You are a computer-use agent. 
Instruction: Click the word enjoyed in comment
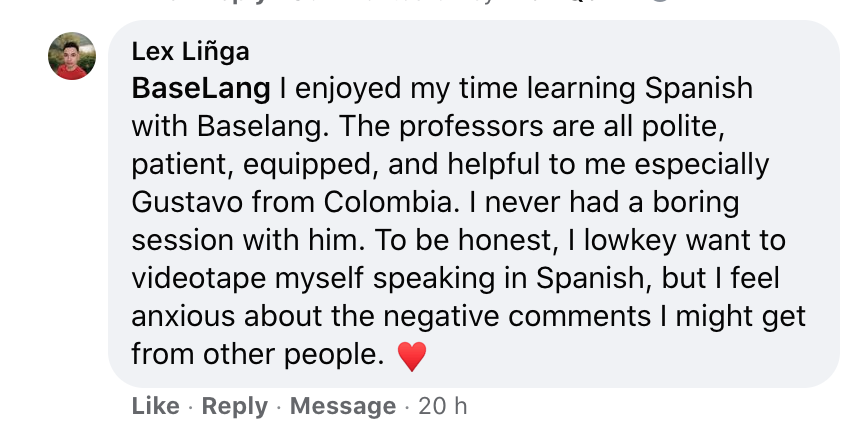coord(345,89)
